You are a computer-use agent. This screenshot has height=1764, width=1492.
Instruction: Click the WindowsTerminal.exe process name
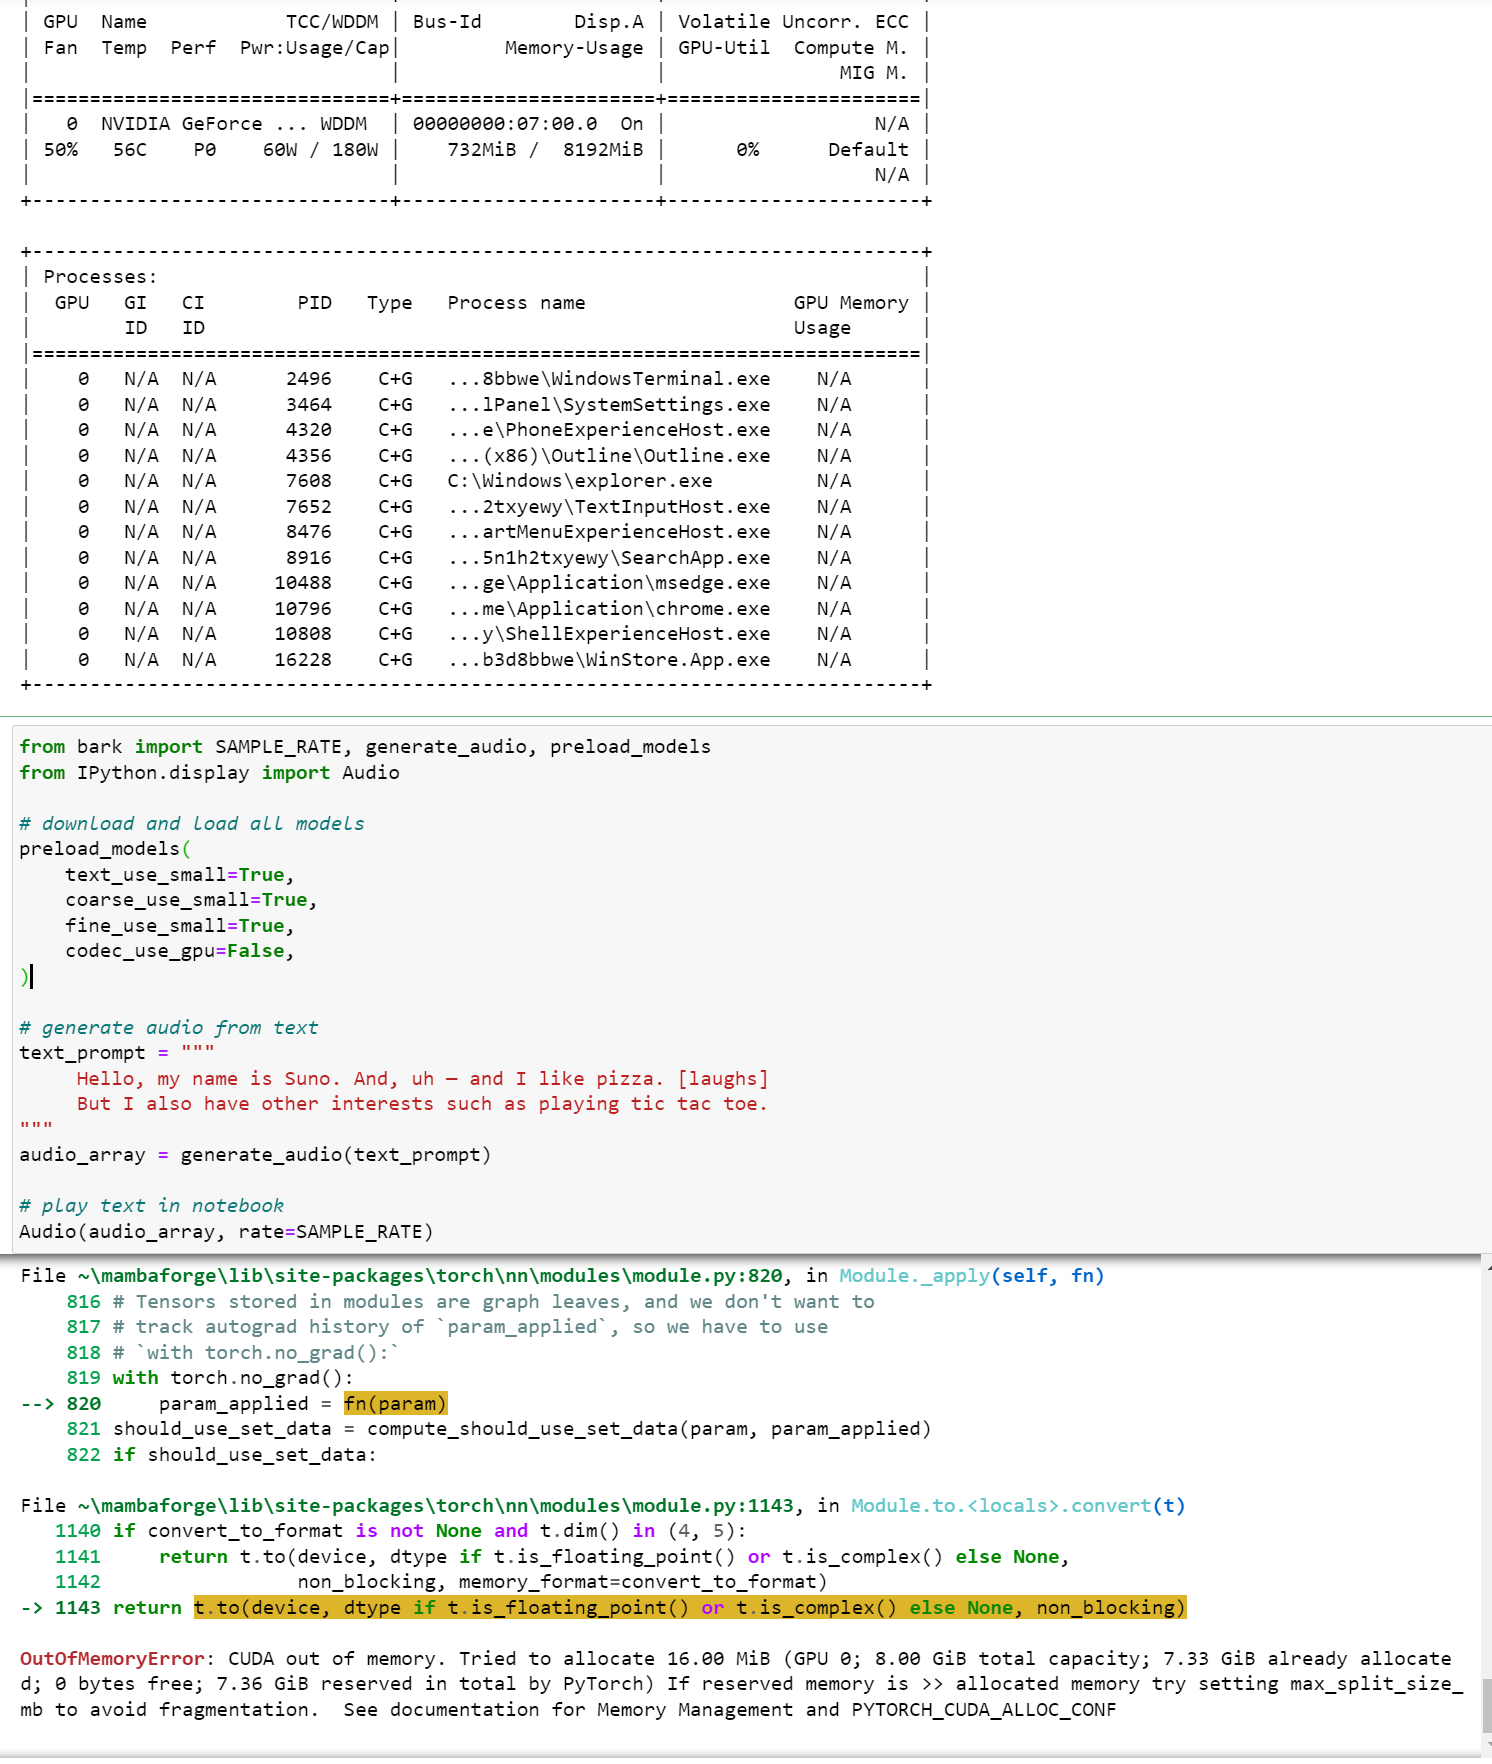[x=609, y=379]
